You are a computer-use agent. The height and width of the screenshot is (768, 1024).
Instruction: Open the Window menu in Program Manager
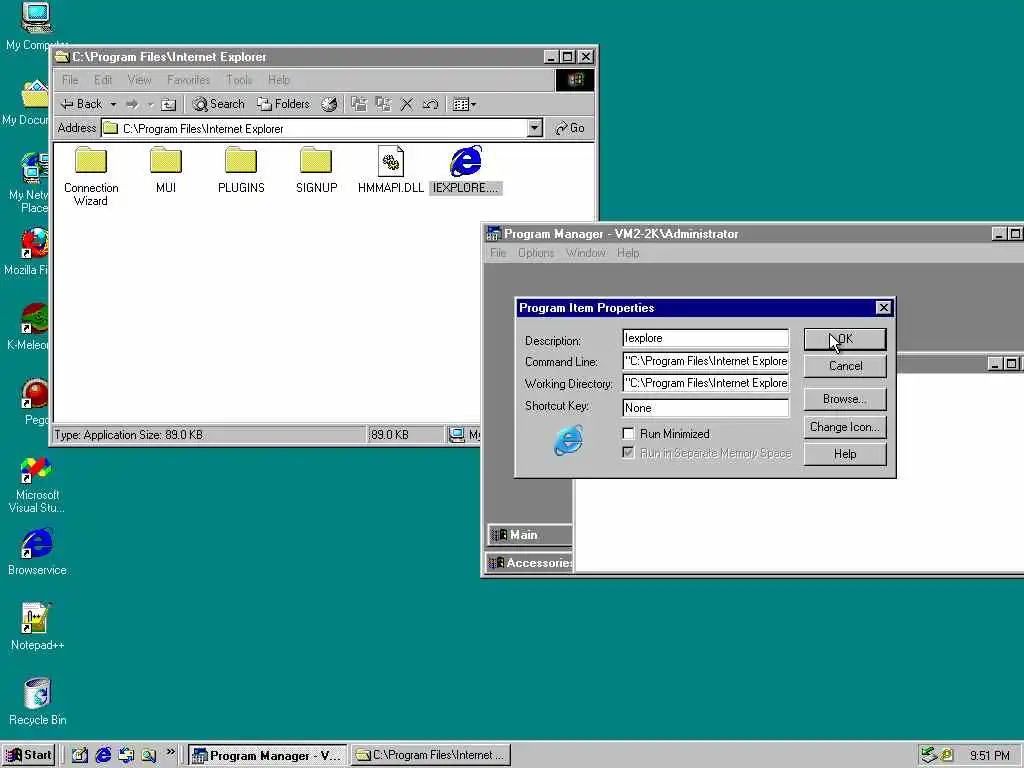[586, 253]
